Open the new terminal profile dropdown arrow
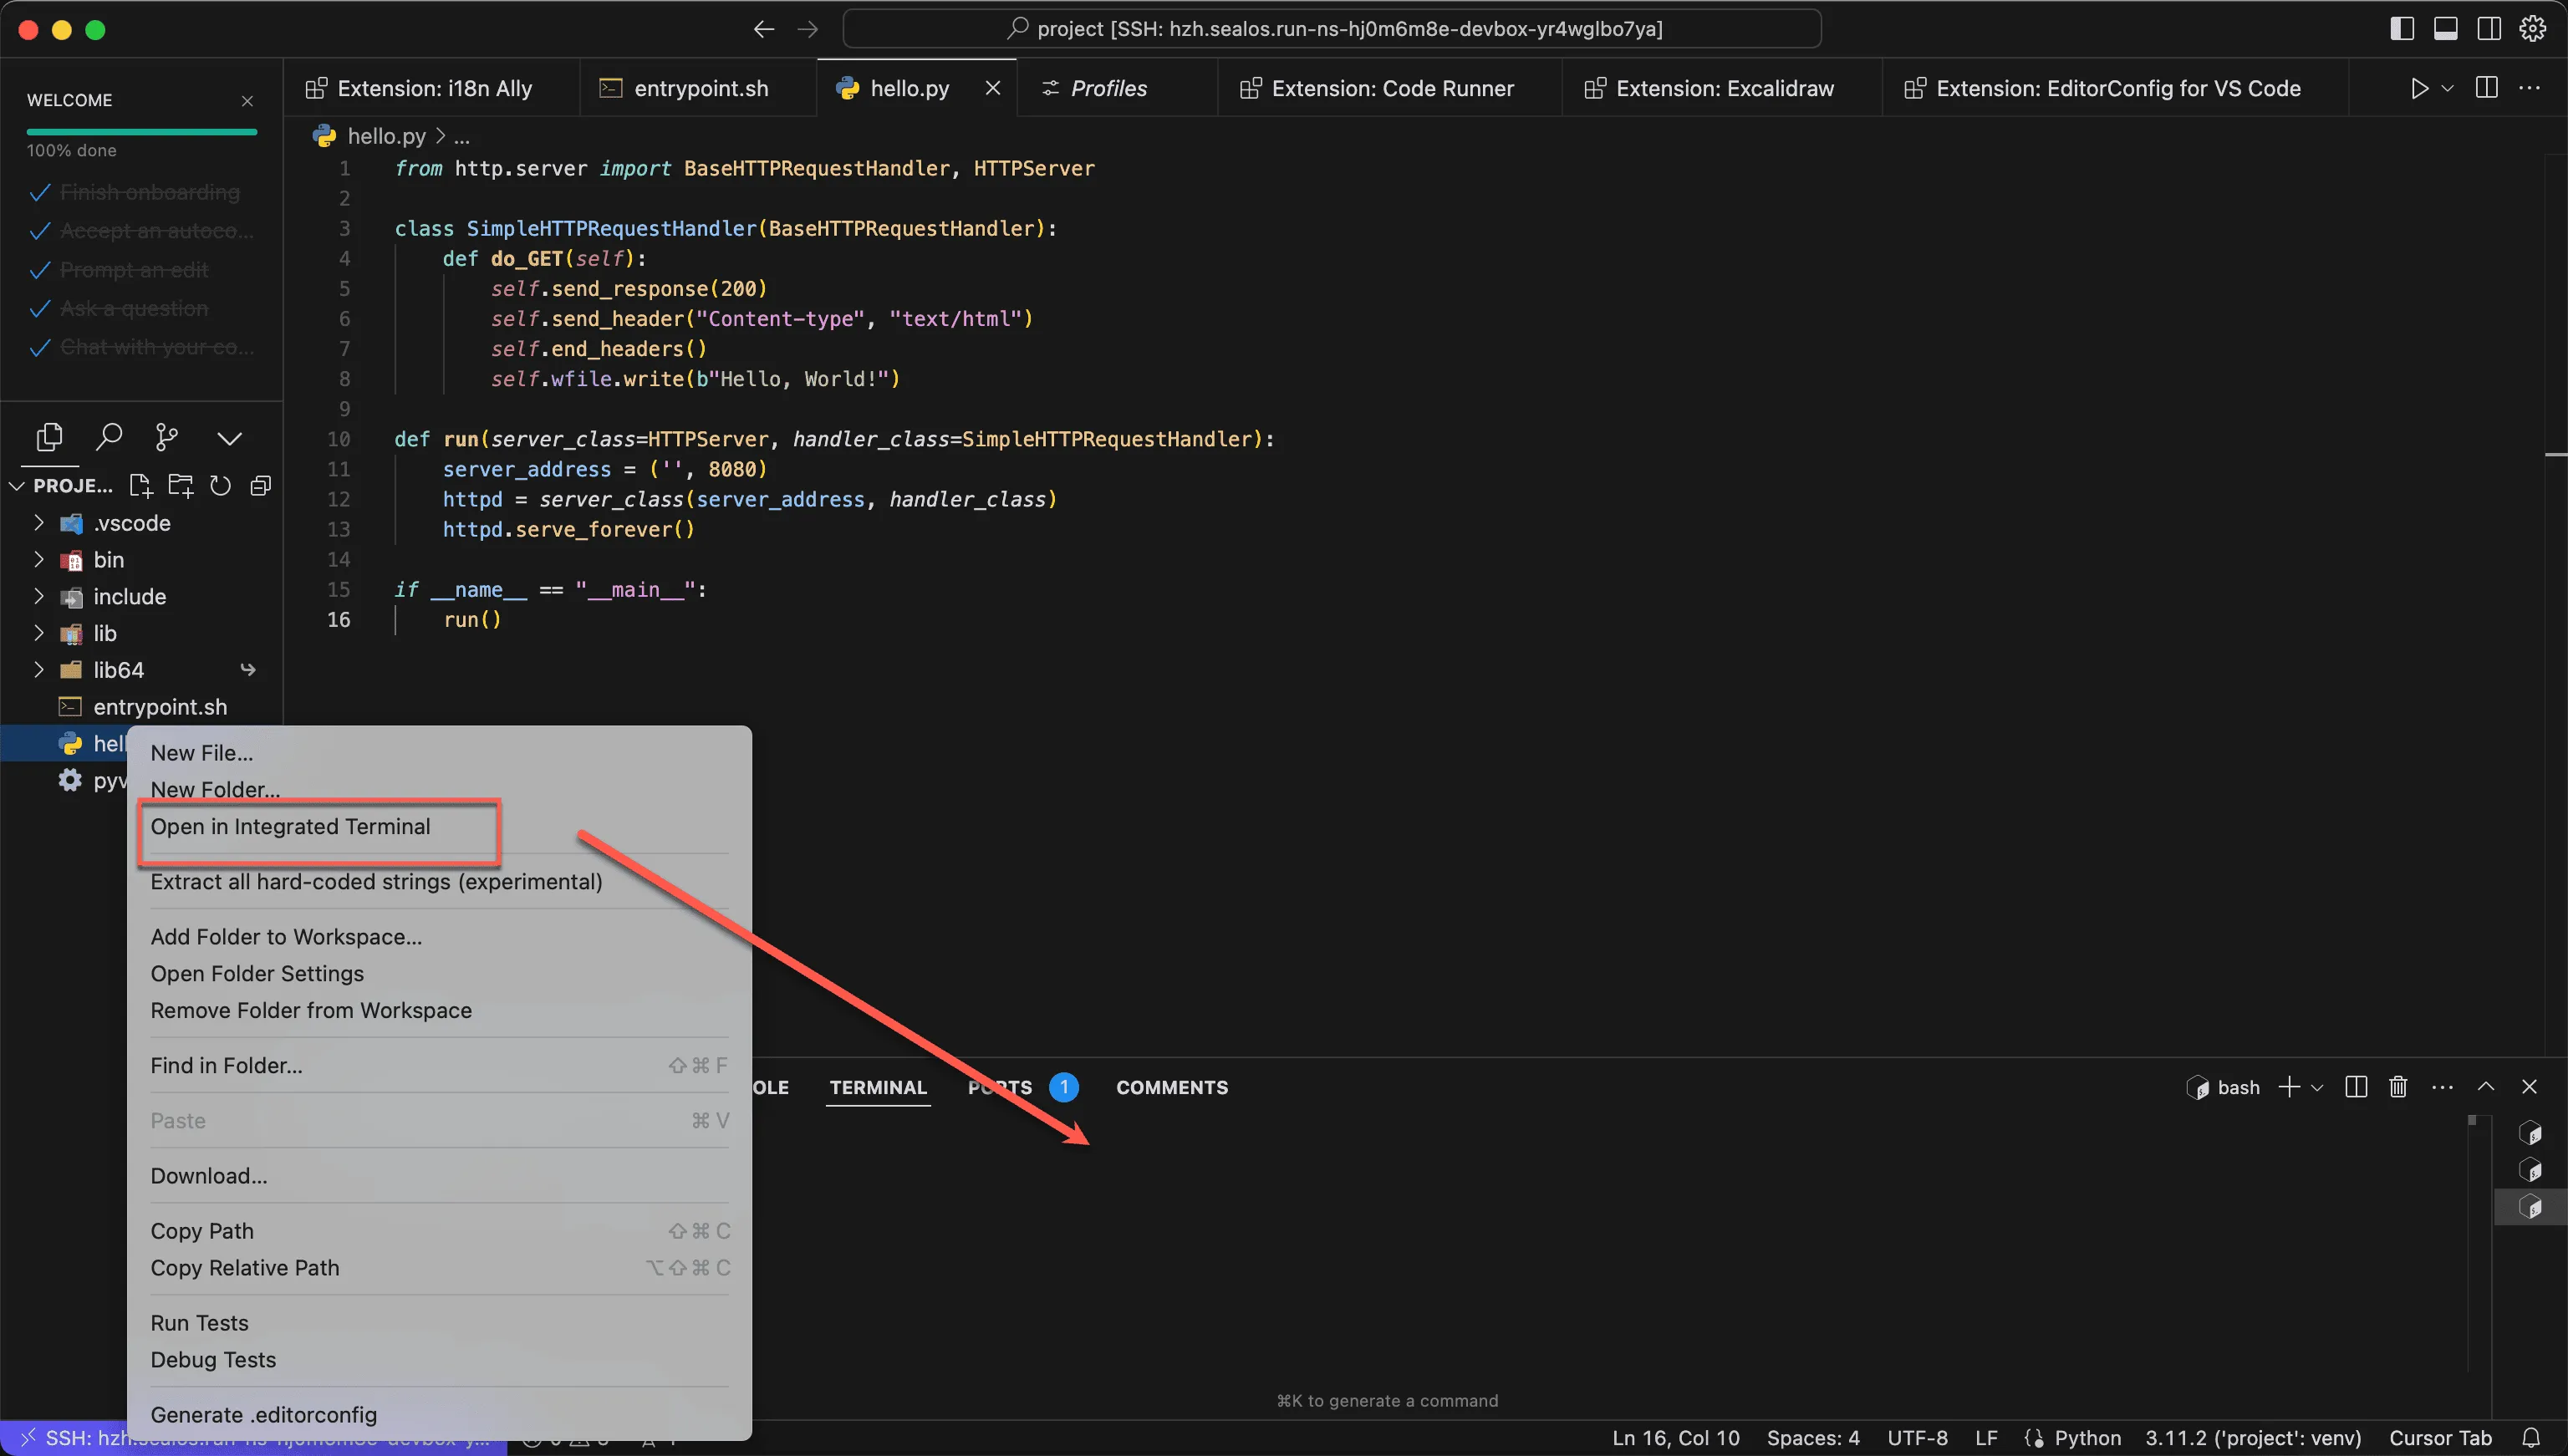 (2317, 1087)
